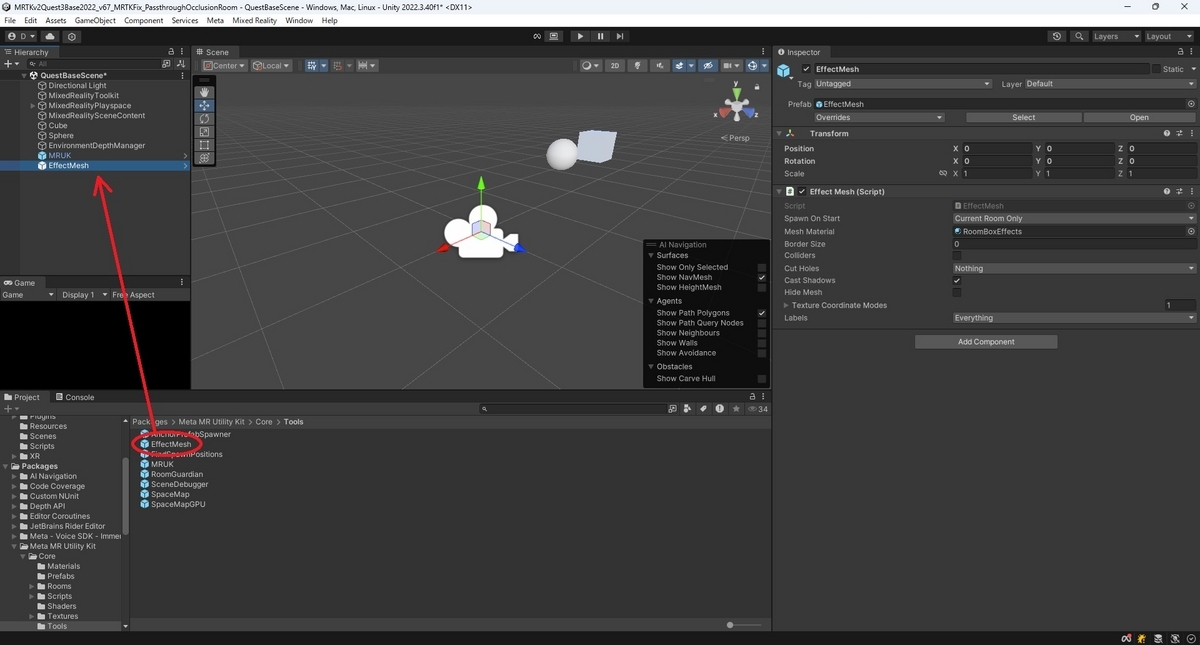The image size is (1200, 645).
Task: Select the Rotate tool in Scene toolbar
Action: pyautogui.click(x=205, y=118)
